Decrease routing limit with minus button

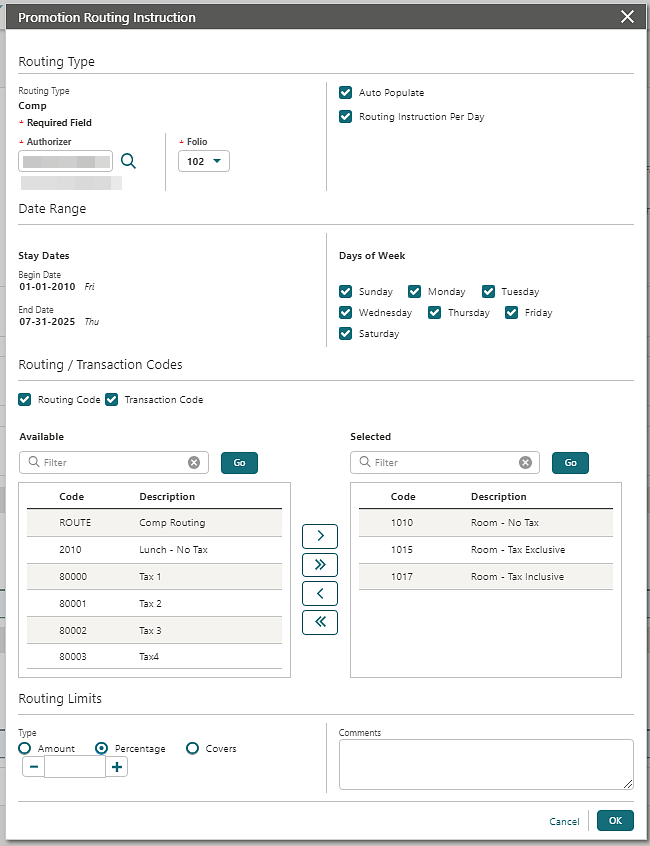coord(33,767)
